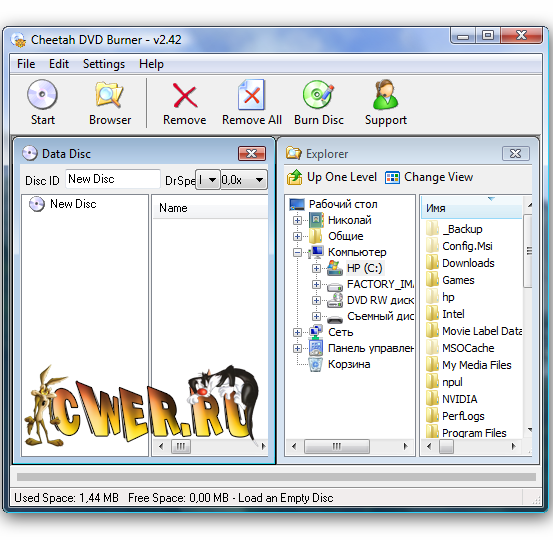Click the Николай user folder icon
Viewport: 554px width, 540px height.
coord(316,220)
